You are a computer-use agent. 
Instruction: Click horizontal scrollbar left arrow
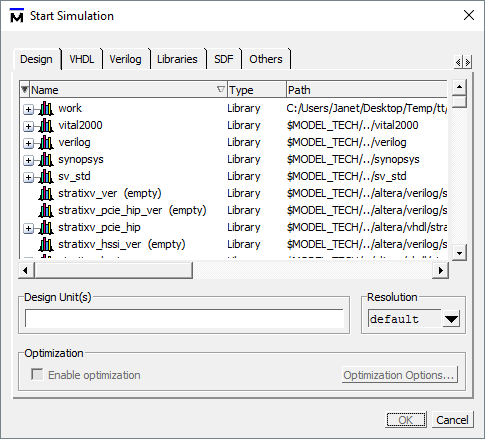pos(26,270)
